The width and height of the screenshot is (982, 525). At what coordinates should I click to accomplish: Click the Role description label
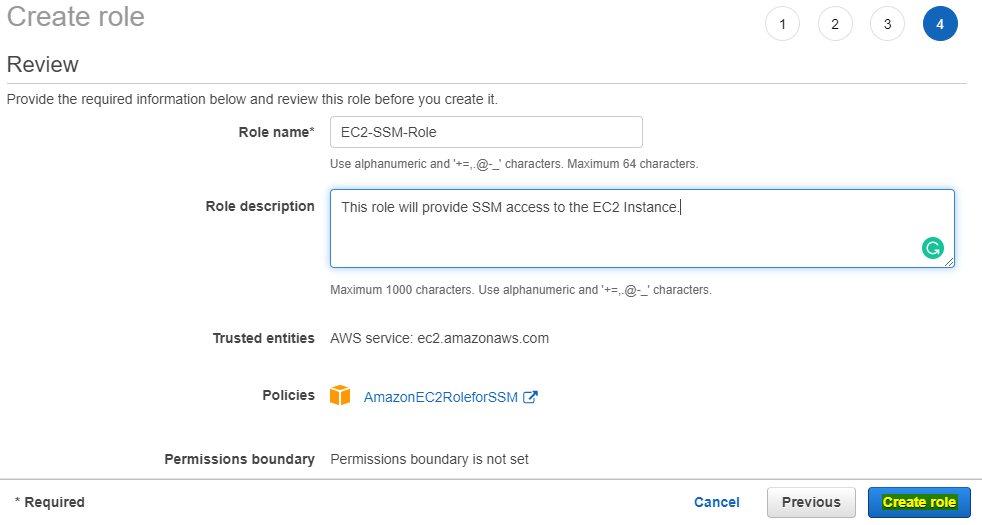(x=260, y=206)
